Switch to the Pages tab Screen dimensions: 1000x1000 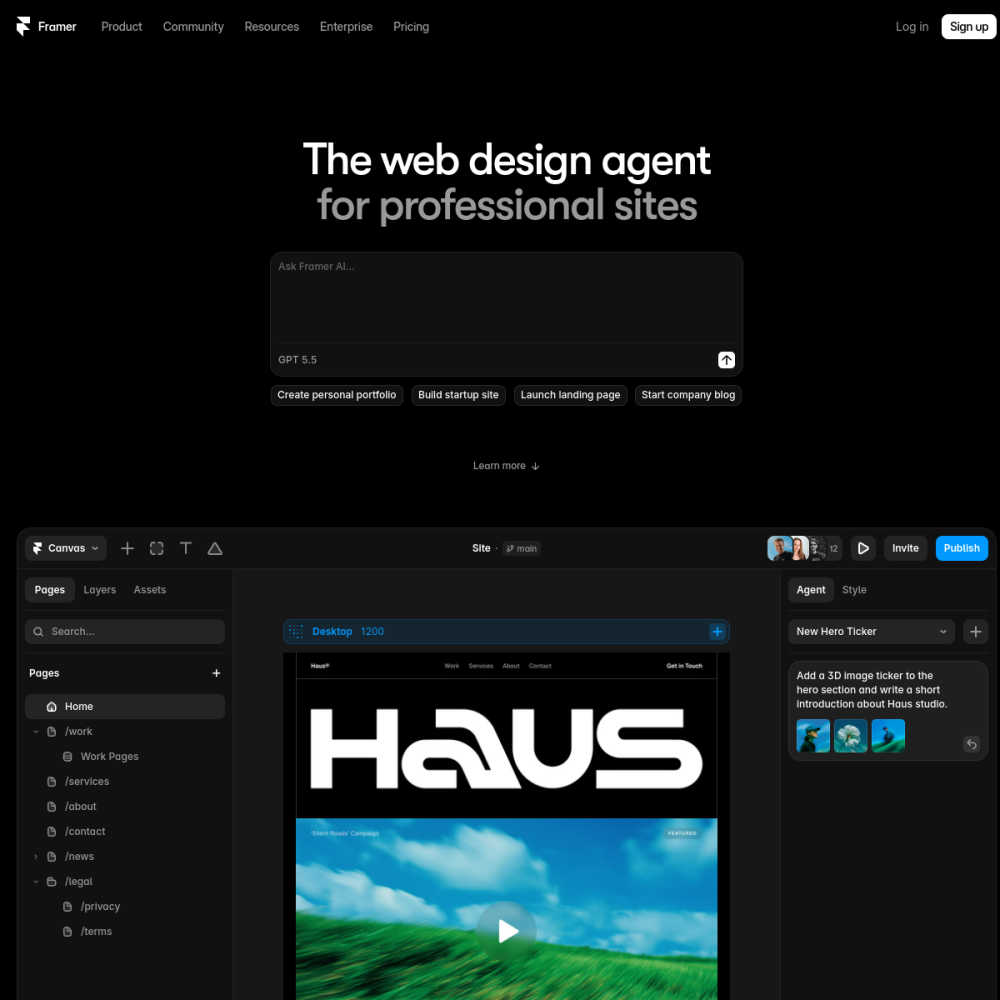click(50, 590)
